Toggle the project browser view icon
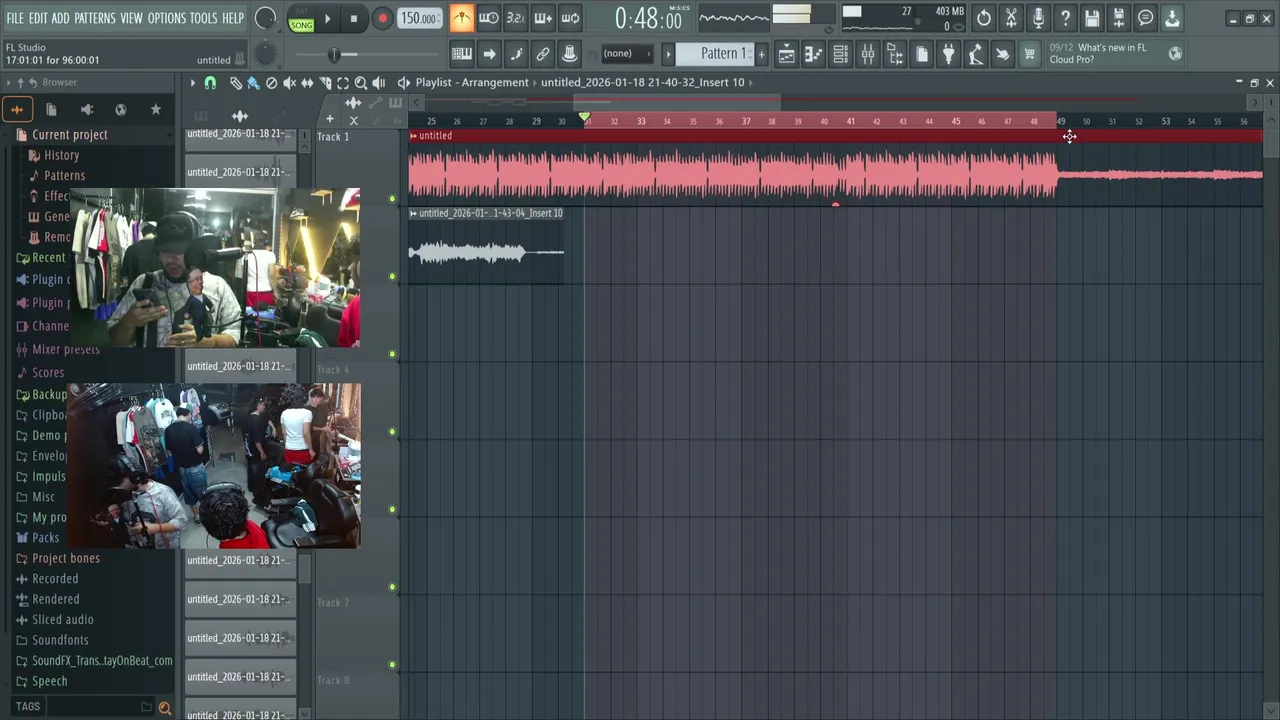This screenshot has height=720, width=1280. [895, 54]
